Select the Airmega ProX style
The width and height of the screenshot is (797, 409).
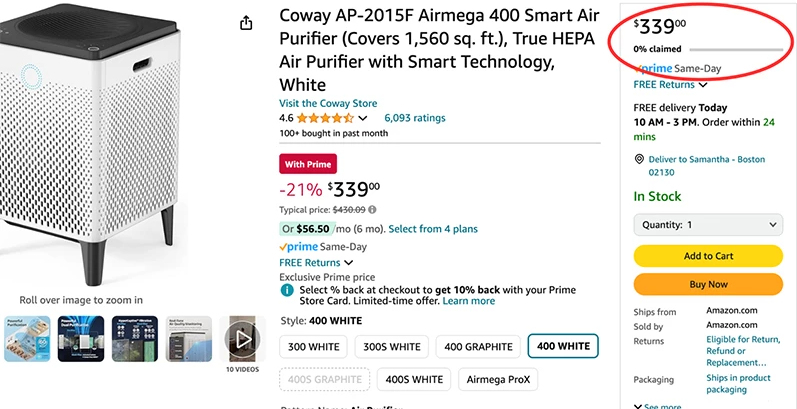point(497,380)
